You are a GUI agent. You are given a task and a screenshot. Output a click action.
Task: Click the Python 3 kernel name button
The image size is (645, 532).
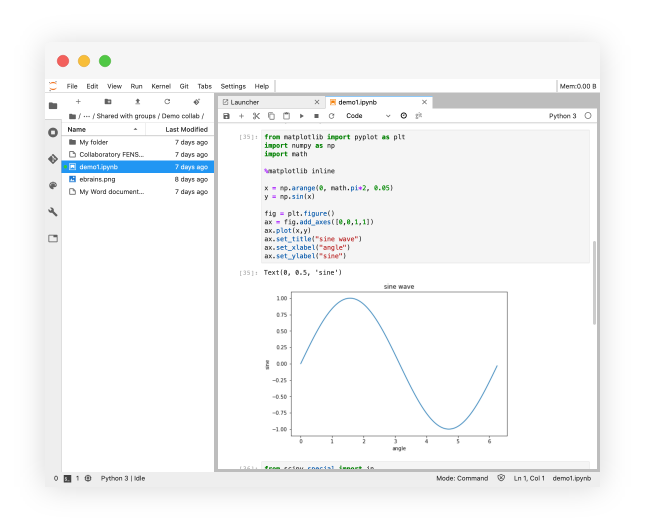coord(562,116)
